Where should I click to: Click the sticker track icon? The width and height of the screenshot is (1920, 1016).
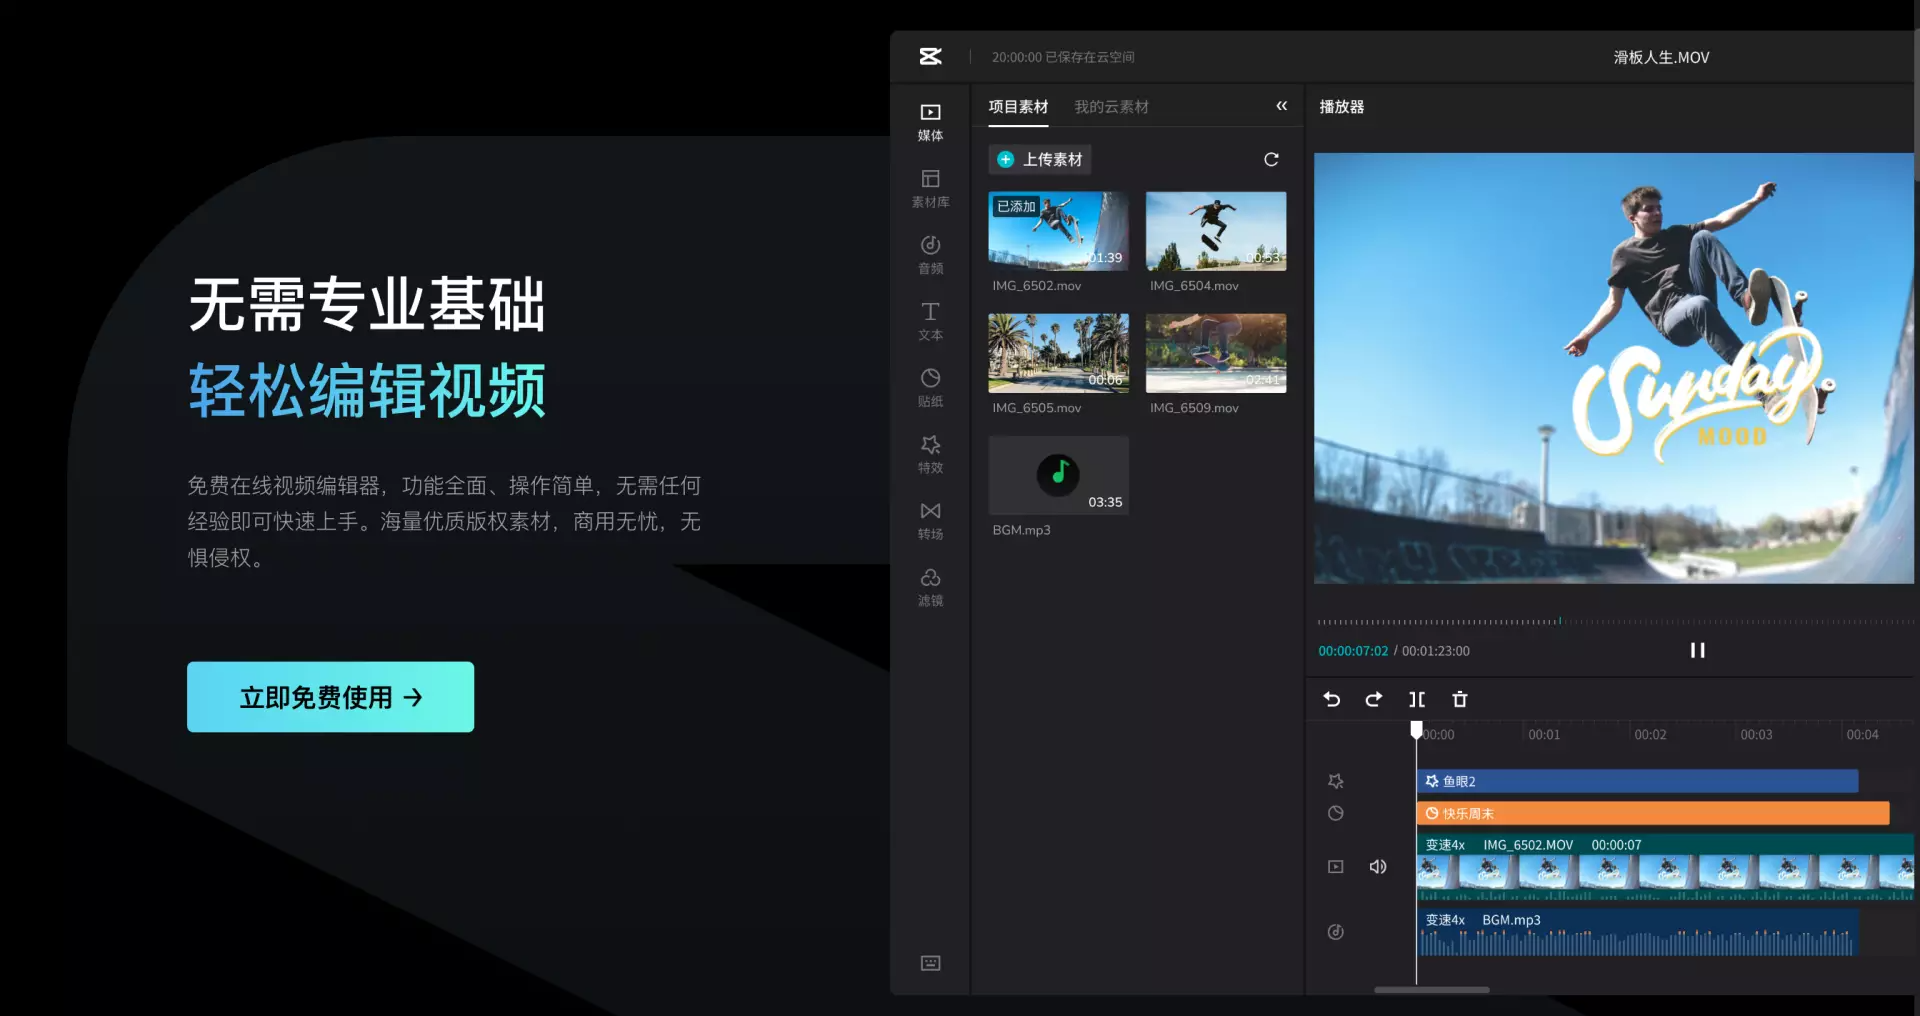(1336, 814)
